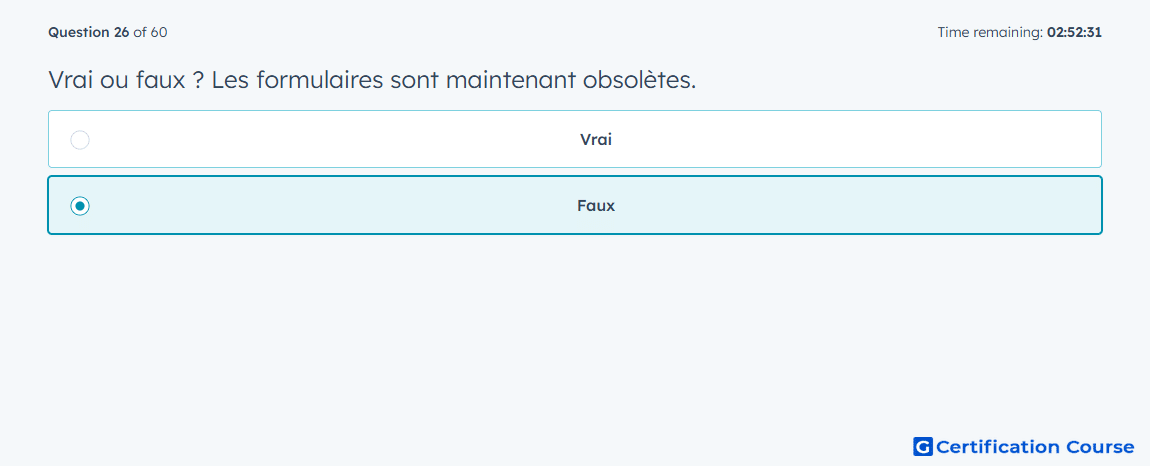This screenshot has width=1150, height=466.
Task: Click the "Vrai ou faux ?" question prefix
Action: tap(125, 79)
